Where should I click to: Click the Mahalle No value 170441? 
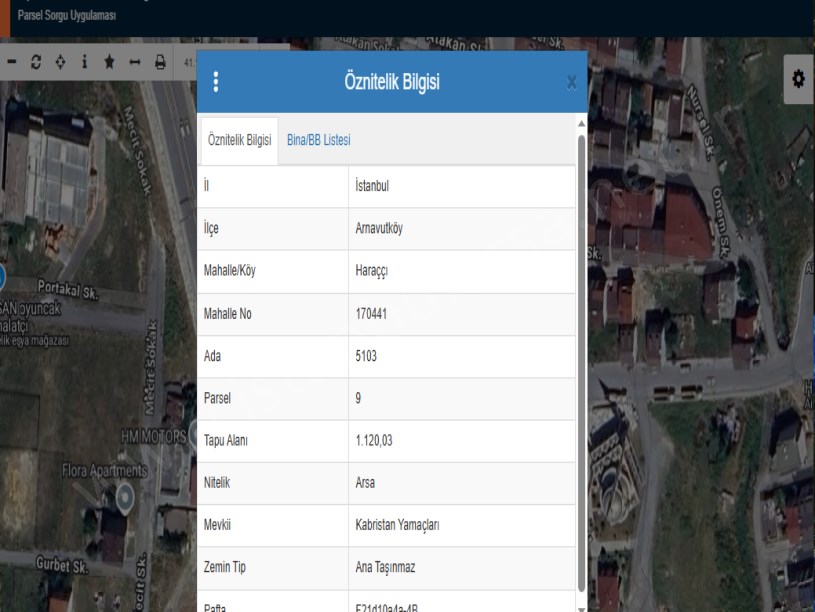(371, 314)
